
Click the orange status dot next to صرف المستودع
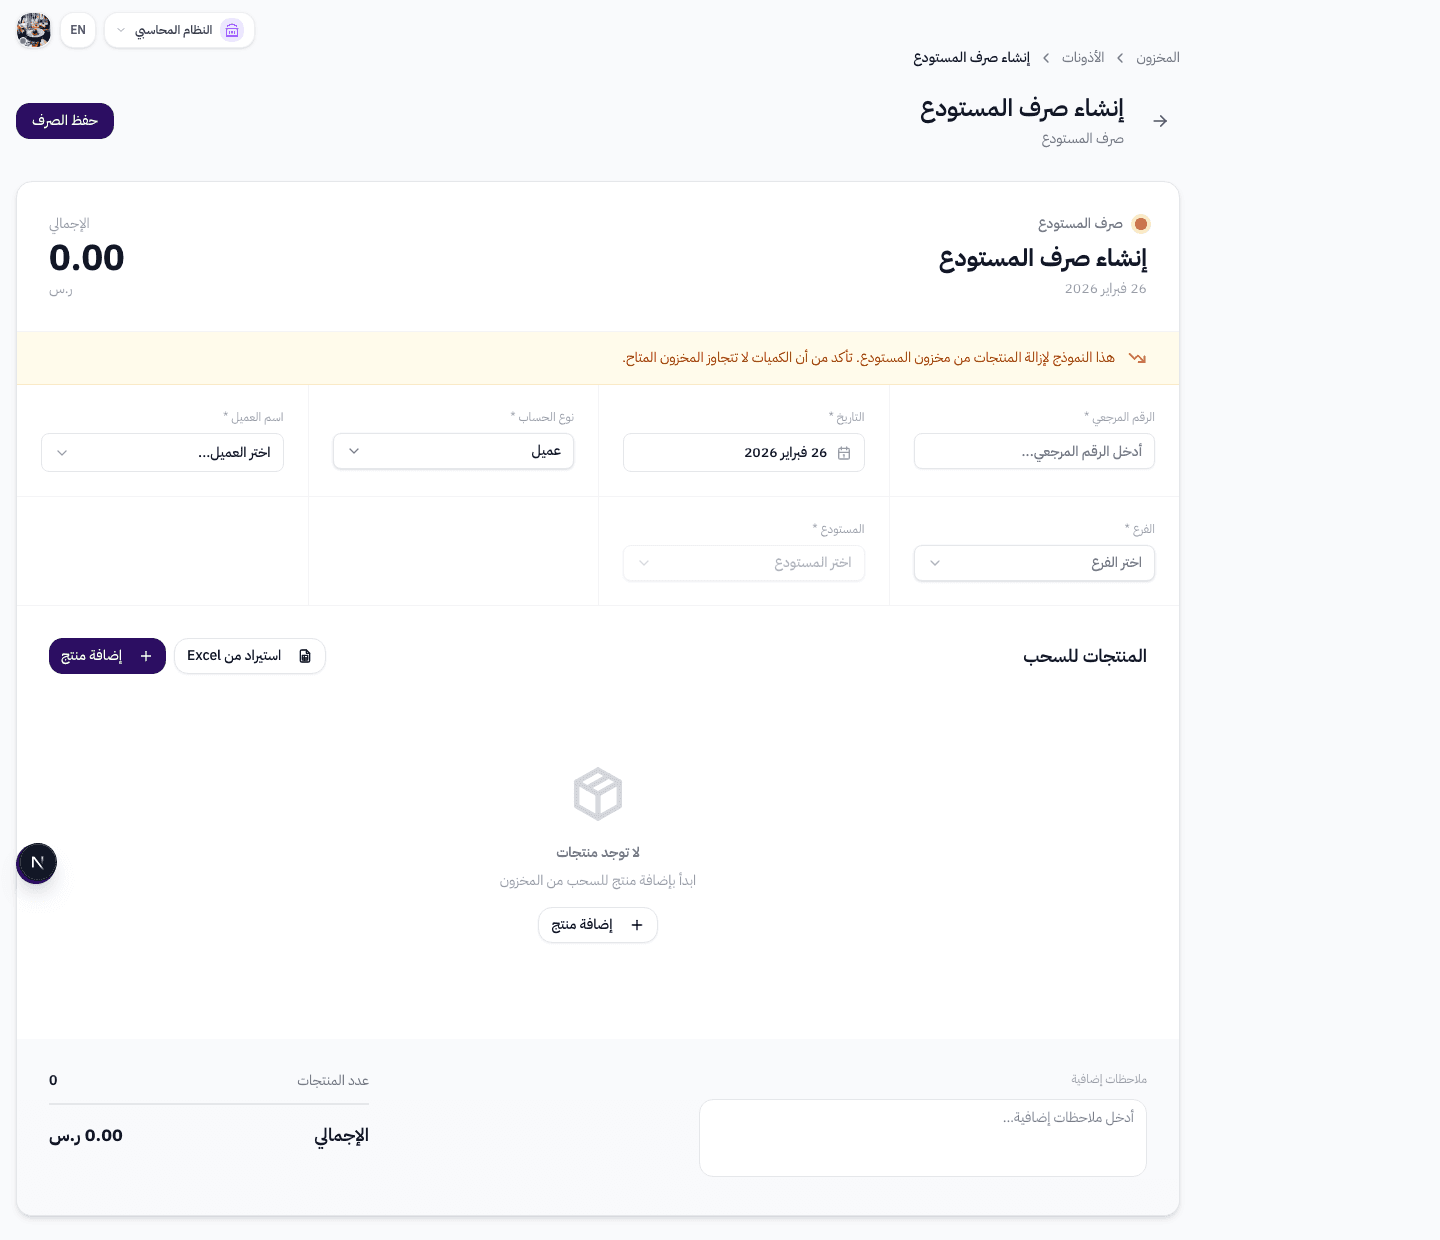coord(1141,224)
